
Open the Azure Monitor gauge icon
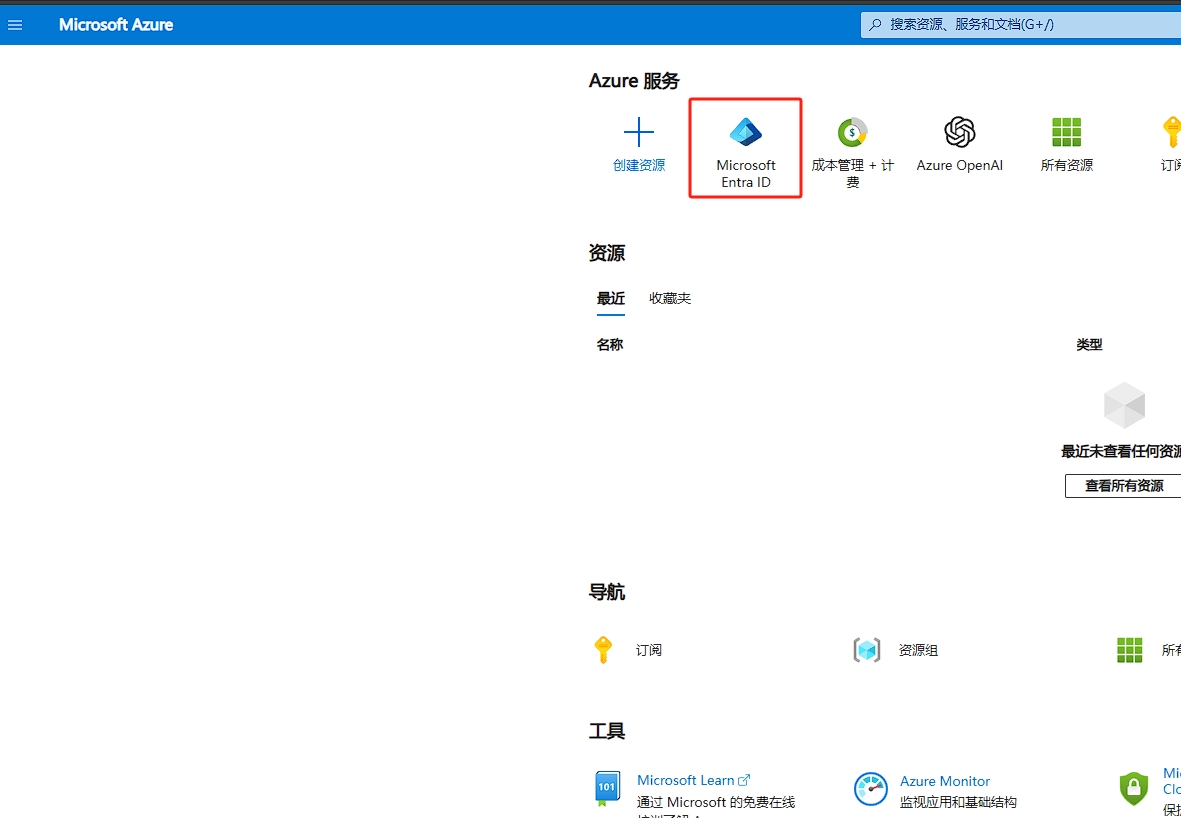(x=871, y=789)
